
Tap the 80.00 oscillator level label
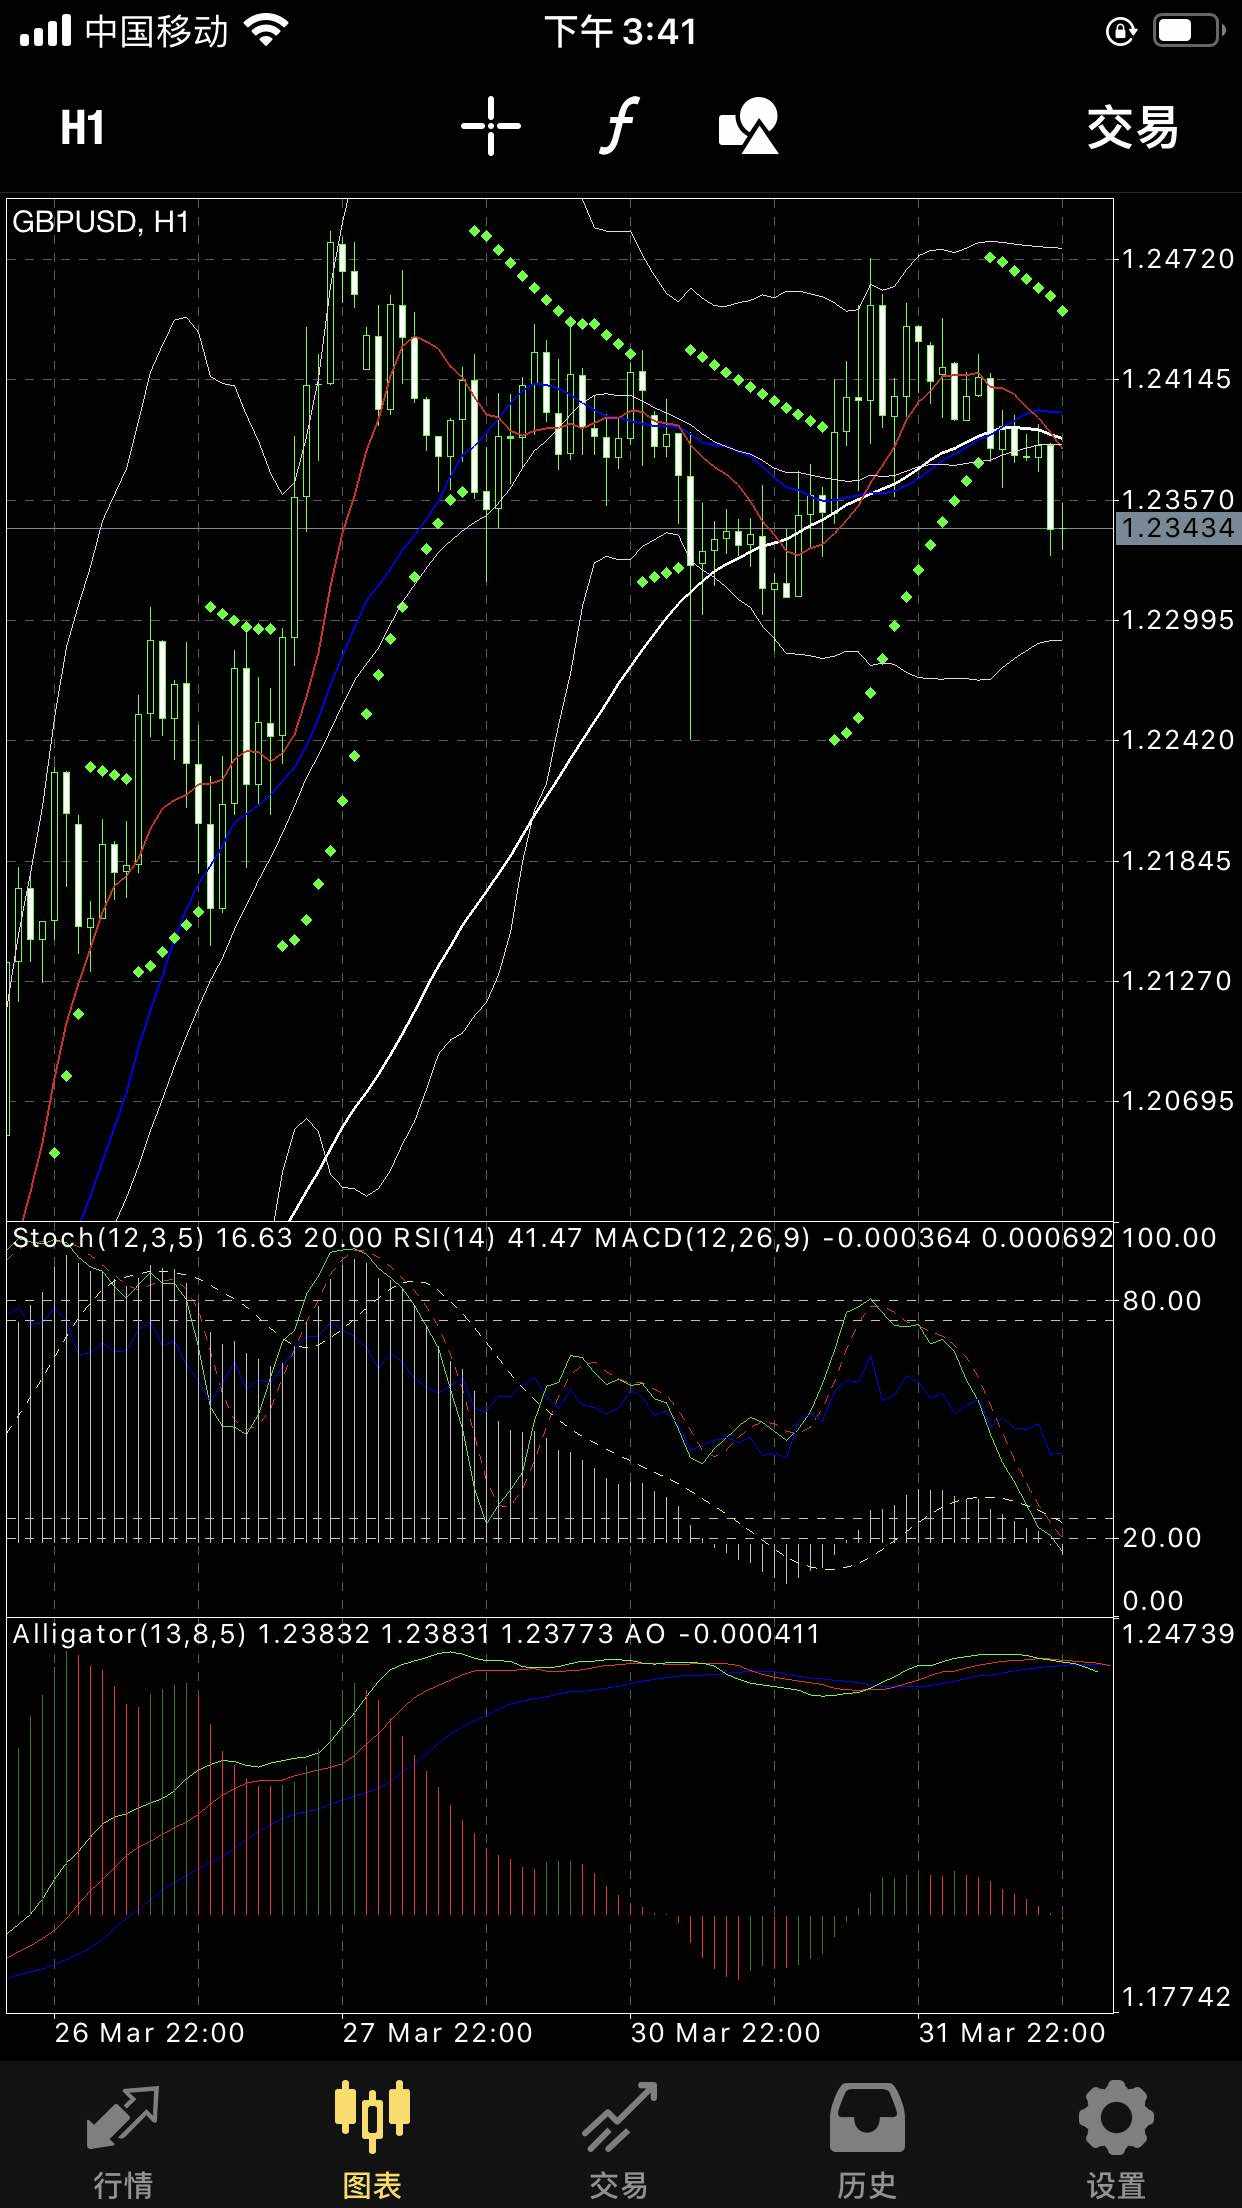1162,1301
